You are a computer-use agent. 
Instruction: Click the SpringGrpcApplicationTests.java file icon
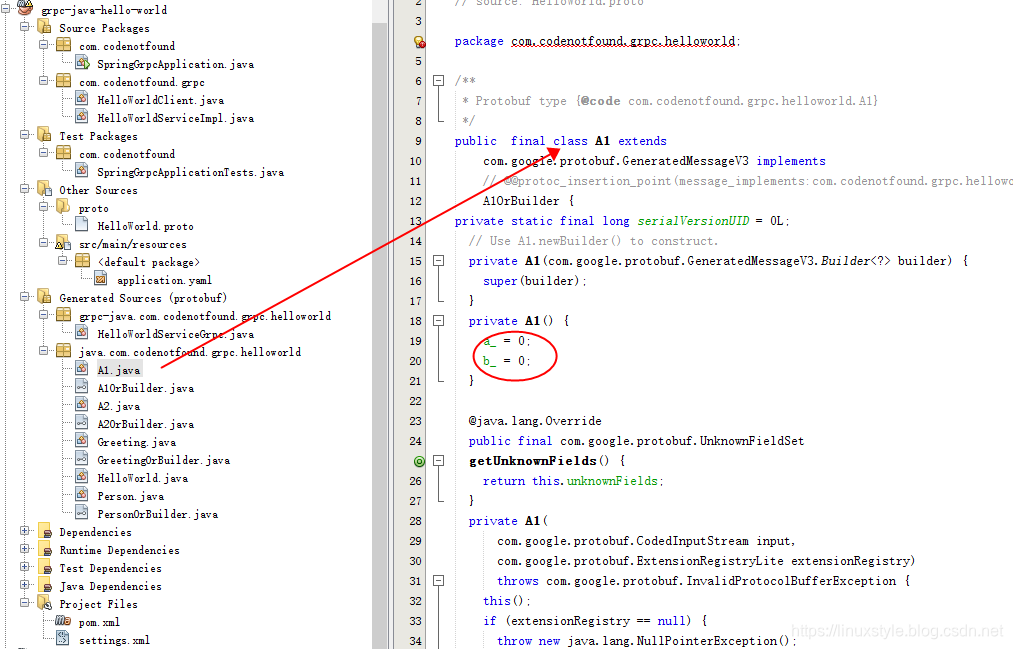point(82,170)
